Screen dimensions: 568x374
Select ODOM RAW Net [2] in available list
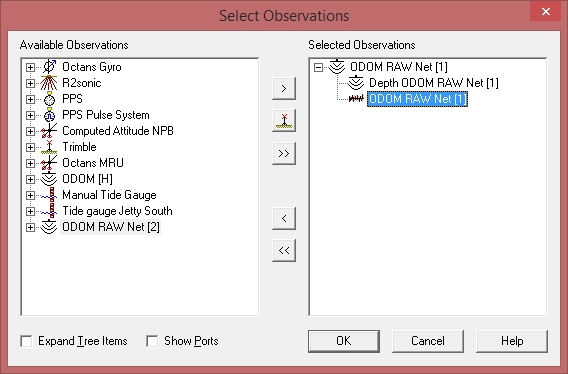[110, 227]
